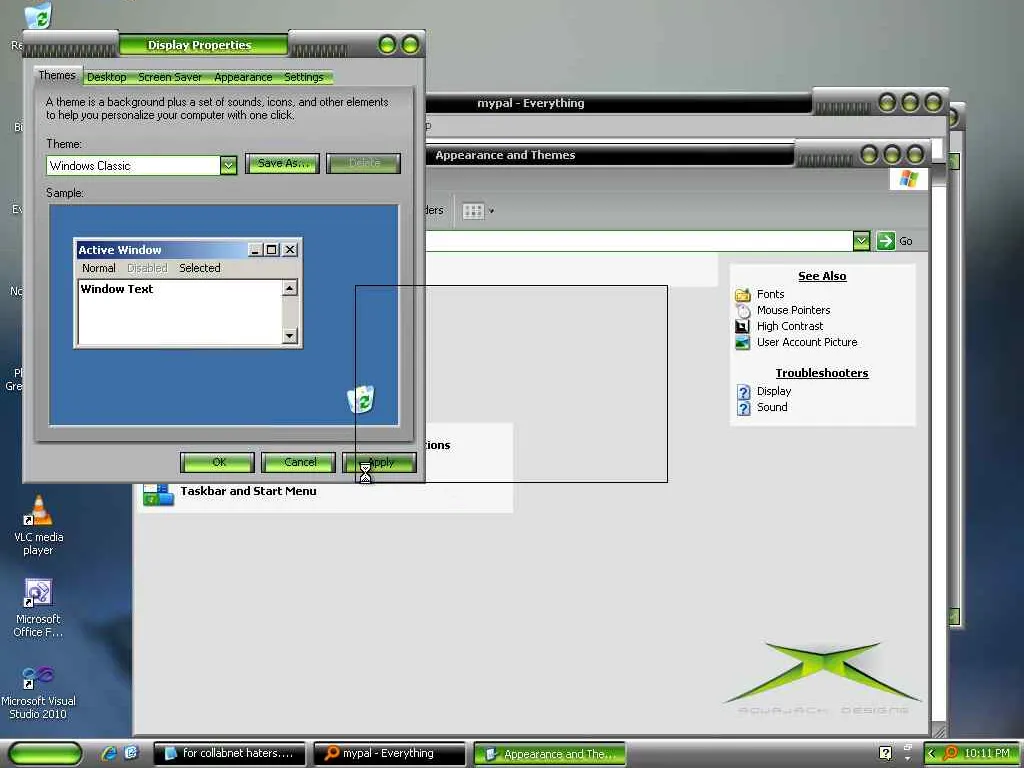Select the Themes tab
This screenshot has width=1024, height=768.
click(57, 75)
